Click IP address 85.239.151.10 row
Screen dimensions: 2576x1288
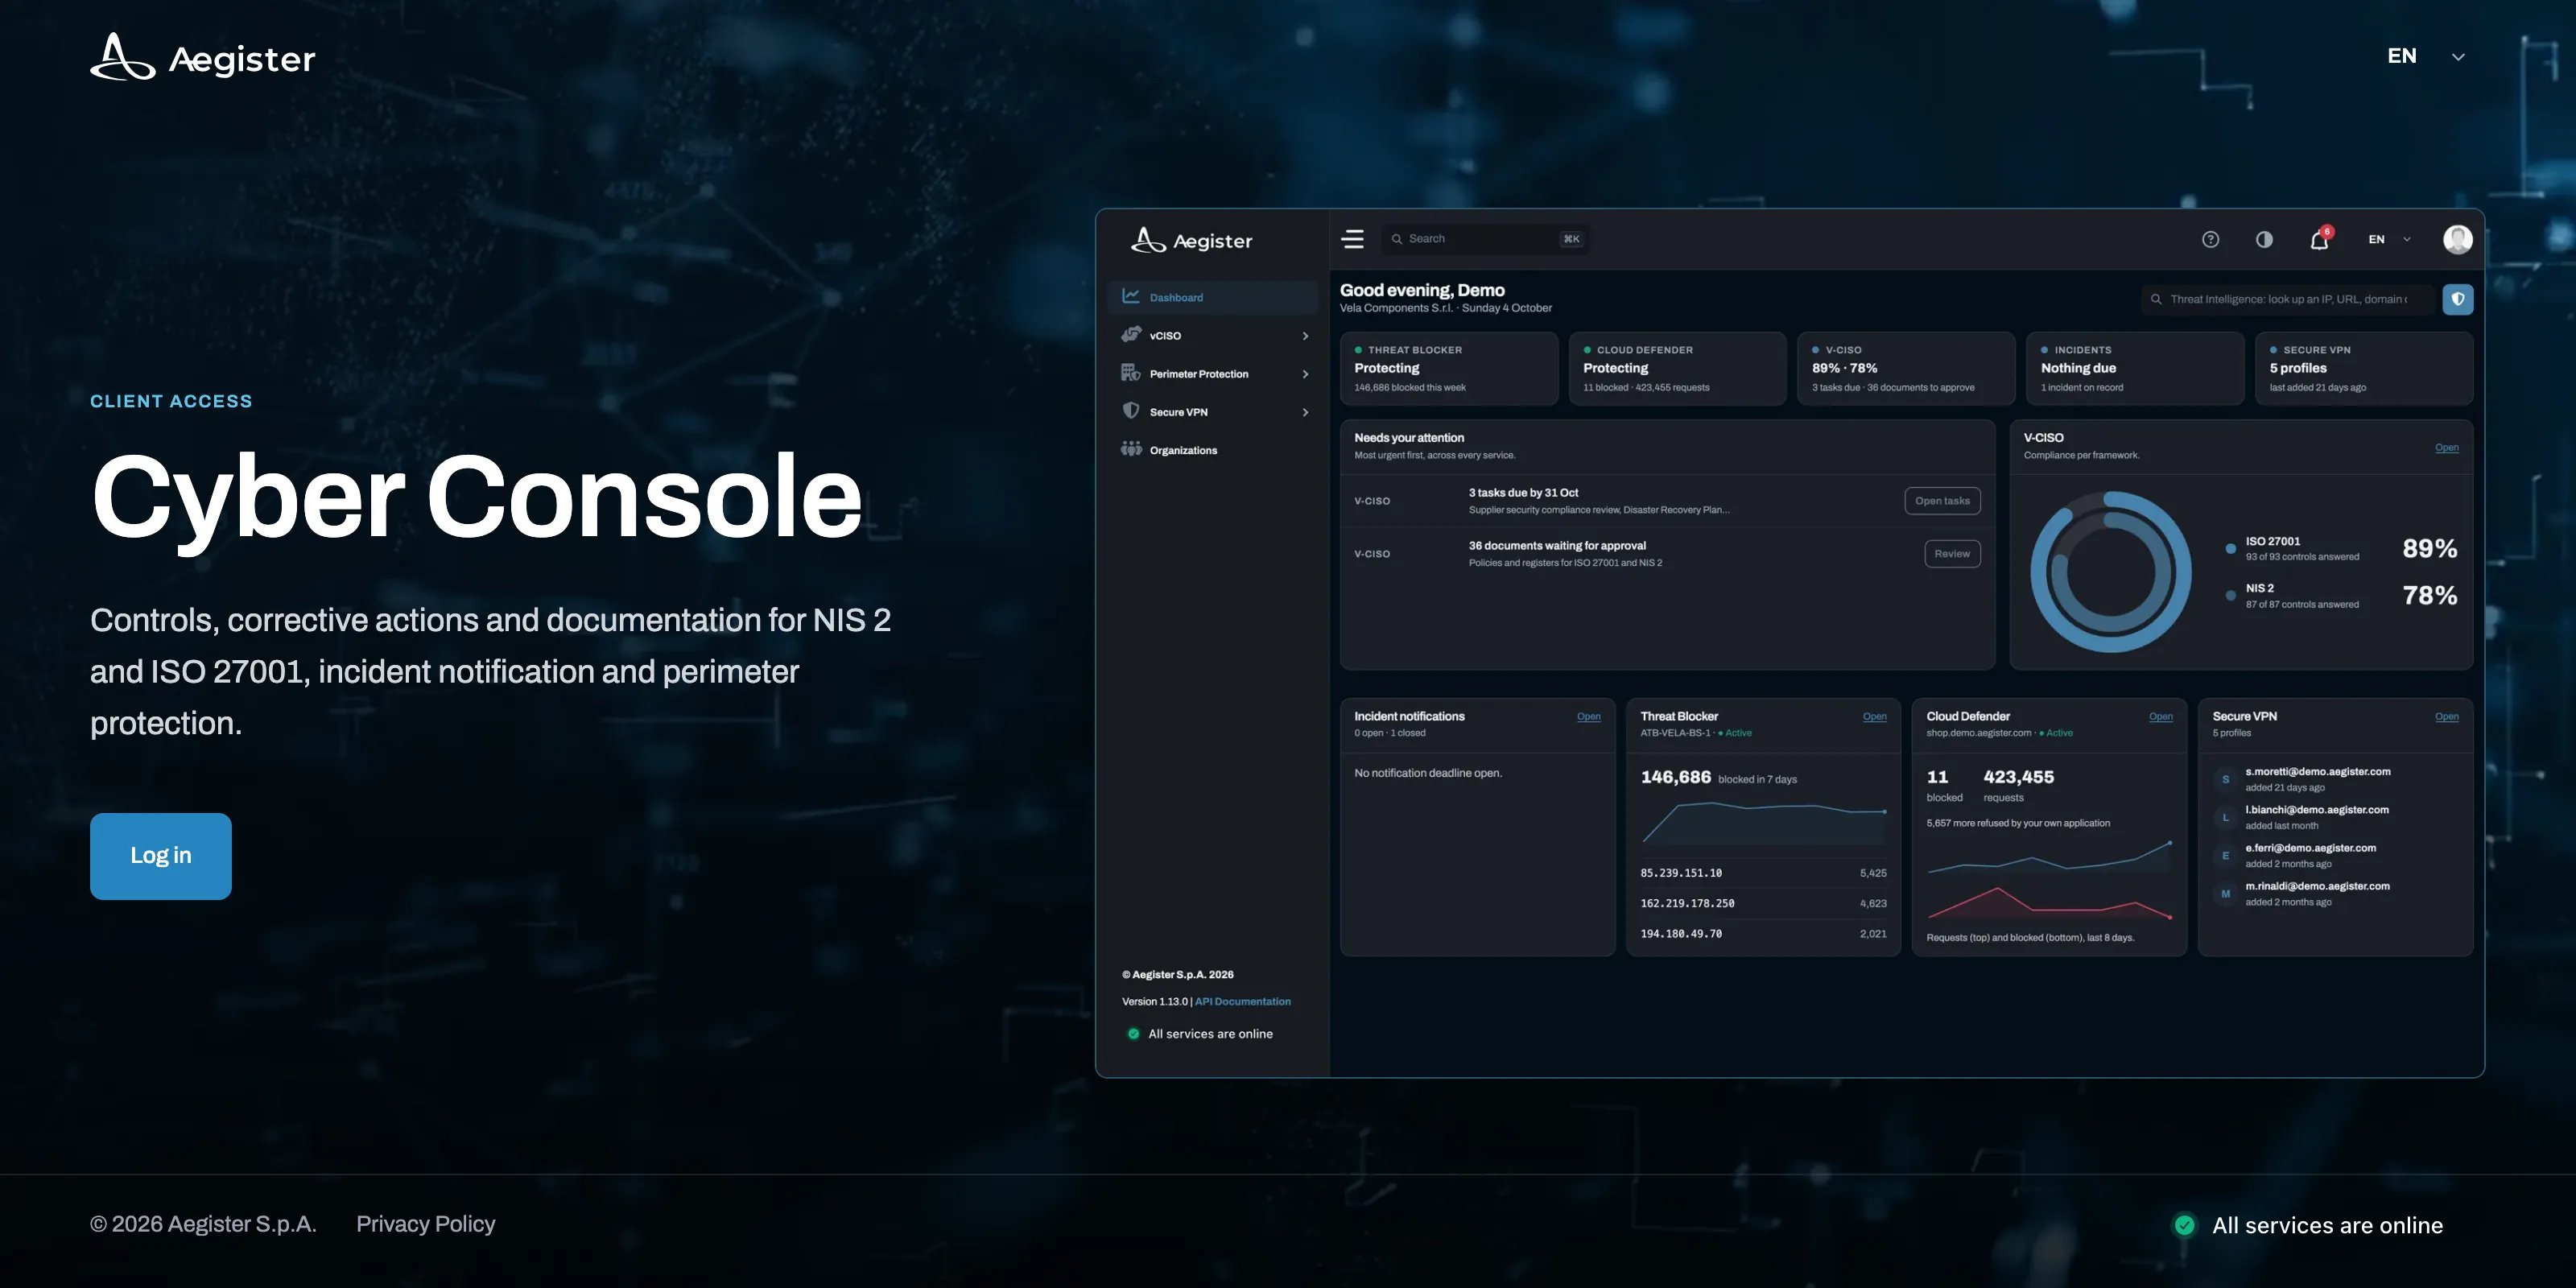tap(1763, 873)
